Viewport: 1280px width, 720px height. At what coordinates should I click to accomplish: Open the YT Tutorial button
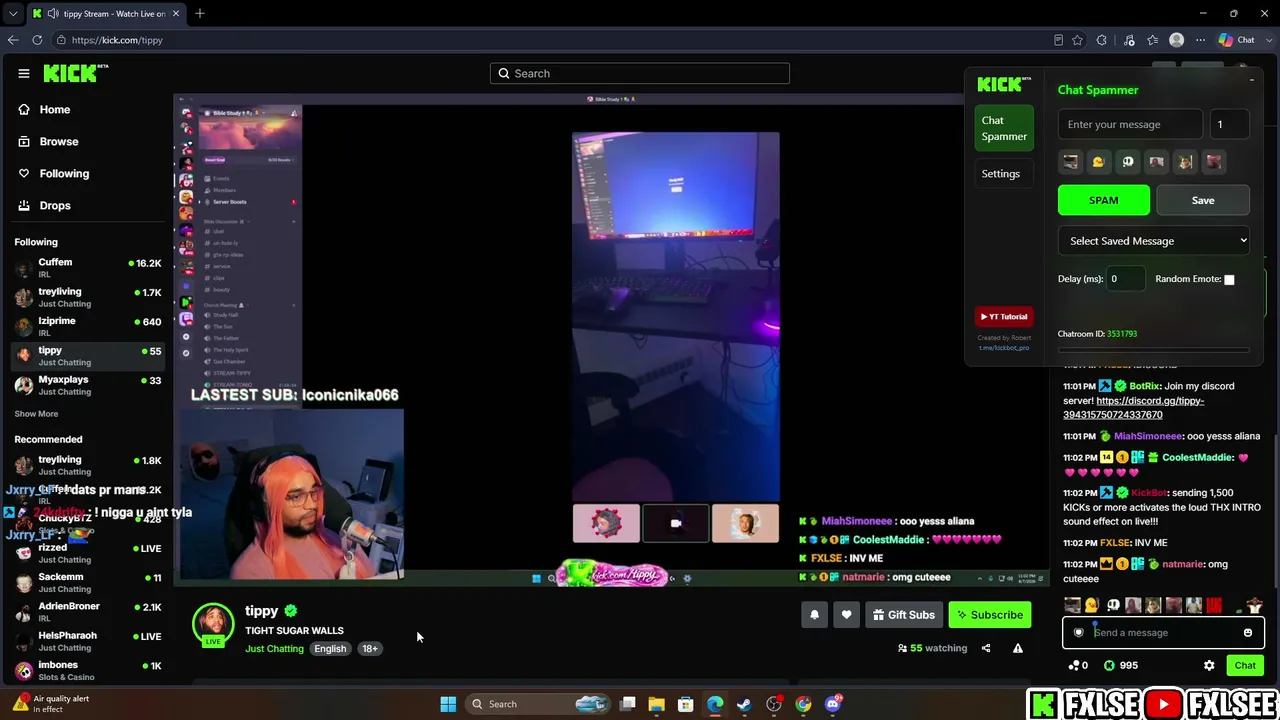pos(1004,317)
